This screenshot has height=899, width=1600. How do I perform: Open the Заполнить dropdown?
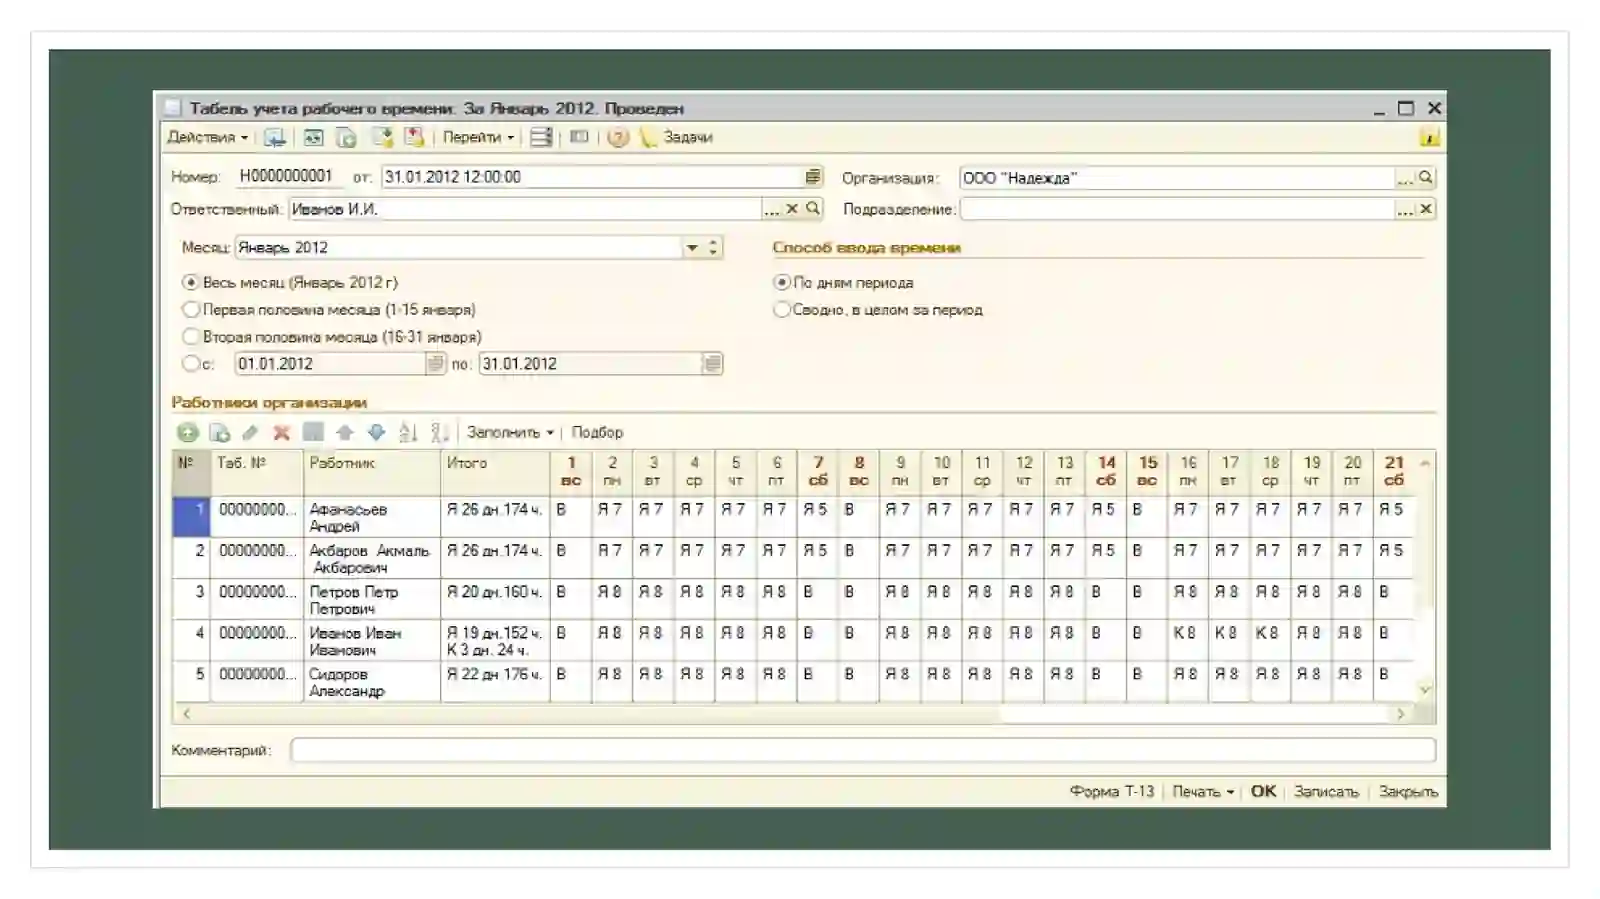pyautogui.click(x=510, y=432)
